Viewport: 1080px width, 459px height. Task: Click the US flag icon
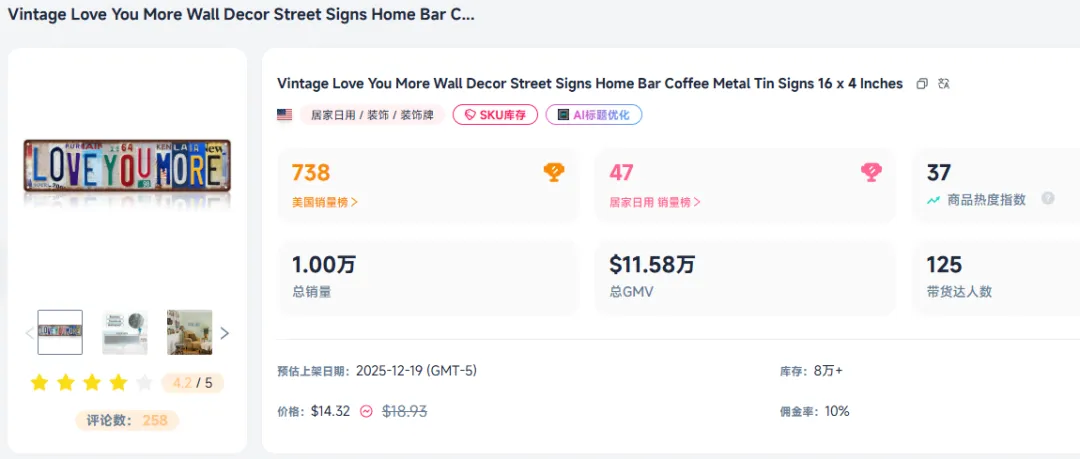pos(285,115)
